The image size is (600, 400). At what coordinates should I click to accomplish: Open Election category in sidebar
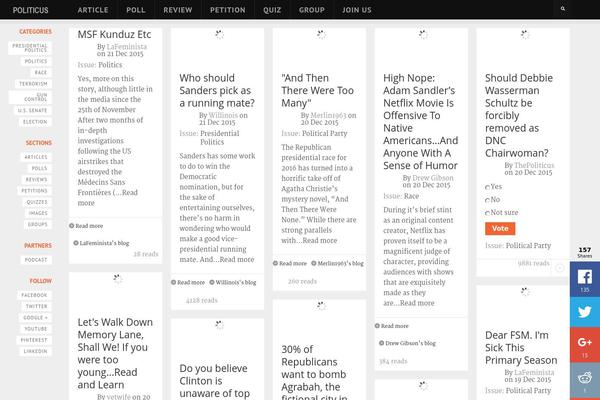[35, 122]
